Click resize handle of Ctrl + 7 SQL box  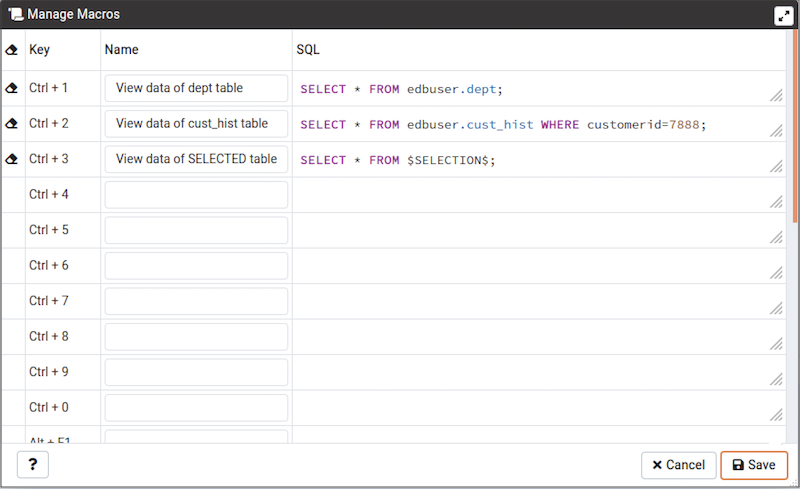pos(776,308)
